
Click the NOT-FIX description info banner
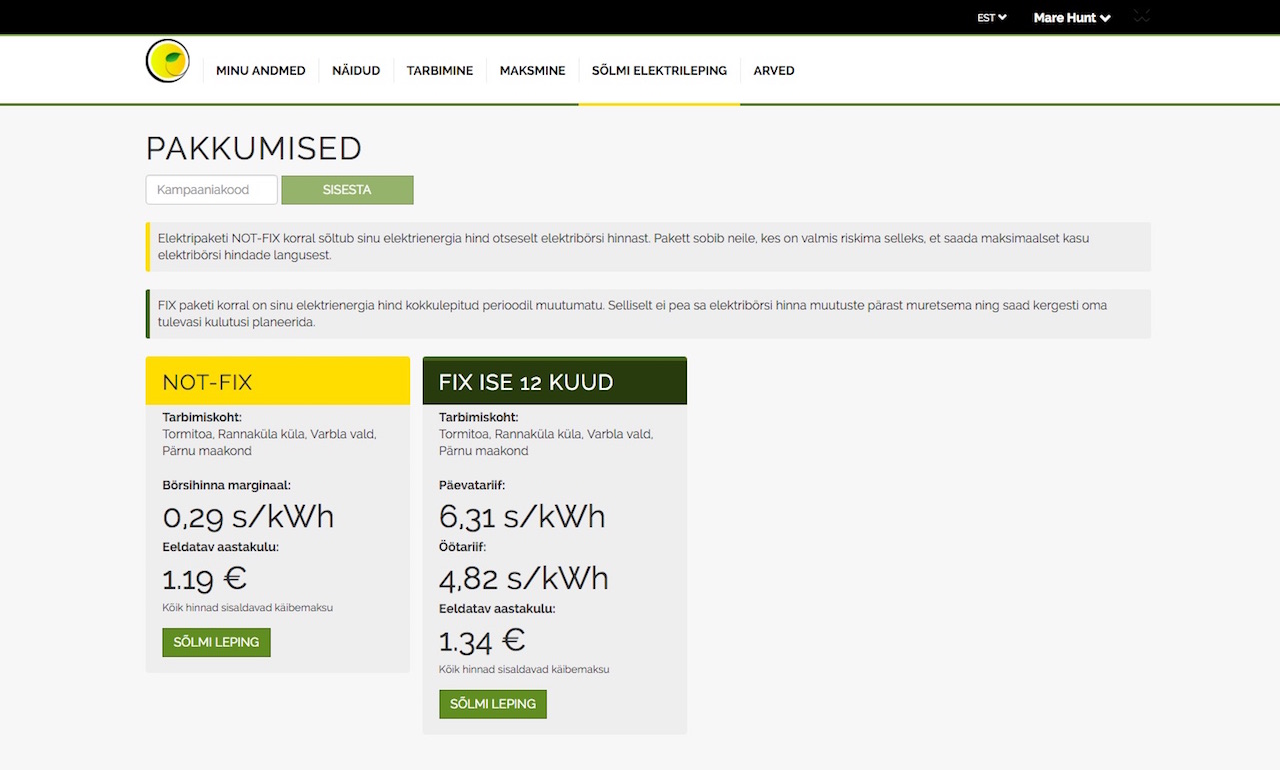tap(648, 246)
